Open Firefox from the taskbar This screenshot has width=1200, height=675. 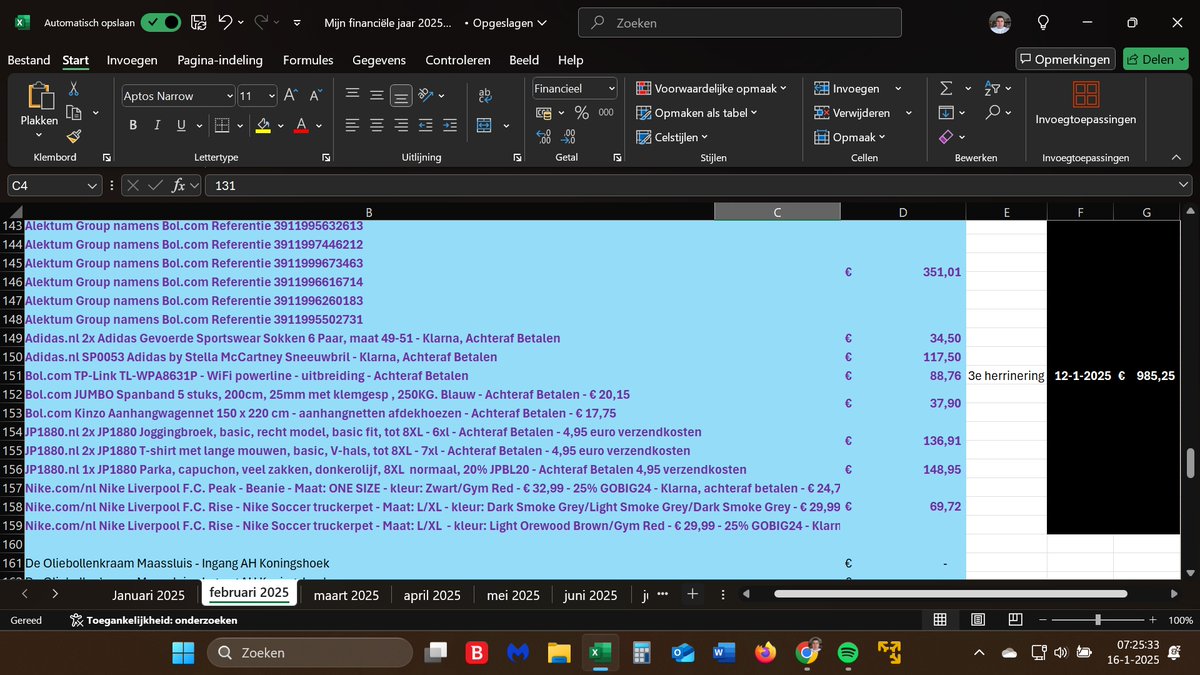pyautogui.click(x=765, y=653)
